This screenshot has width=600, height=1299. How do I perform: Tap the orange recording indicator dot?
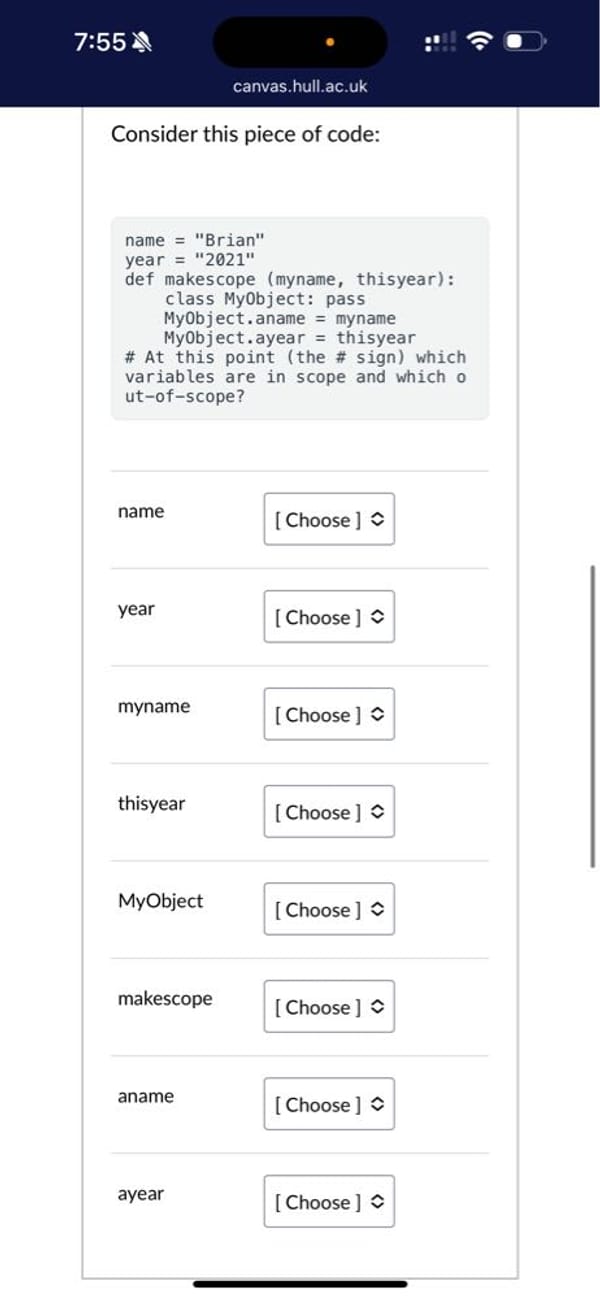tap(329, 43)
